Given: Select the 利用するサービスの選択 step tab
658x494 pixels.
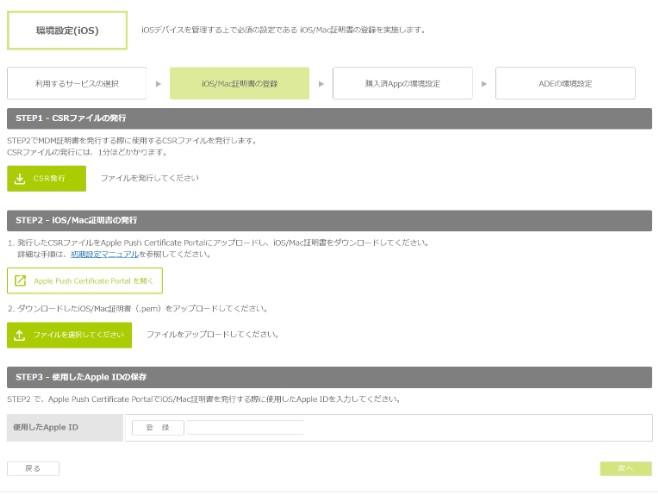Looking at the screenshot, I should 77,83.
